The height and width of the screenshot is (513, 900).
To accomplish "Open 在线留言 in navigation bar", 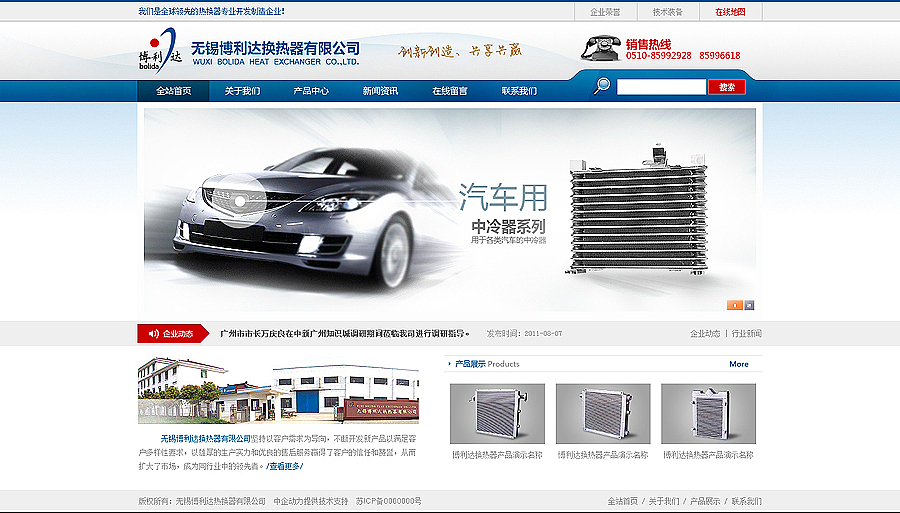I will click(x=449, y=91).
